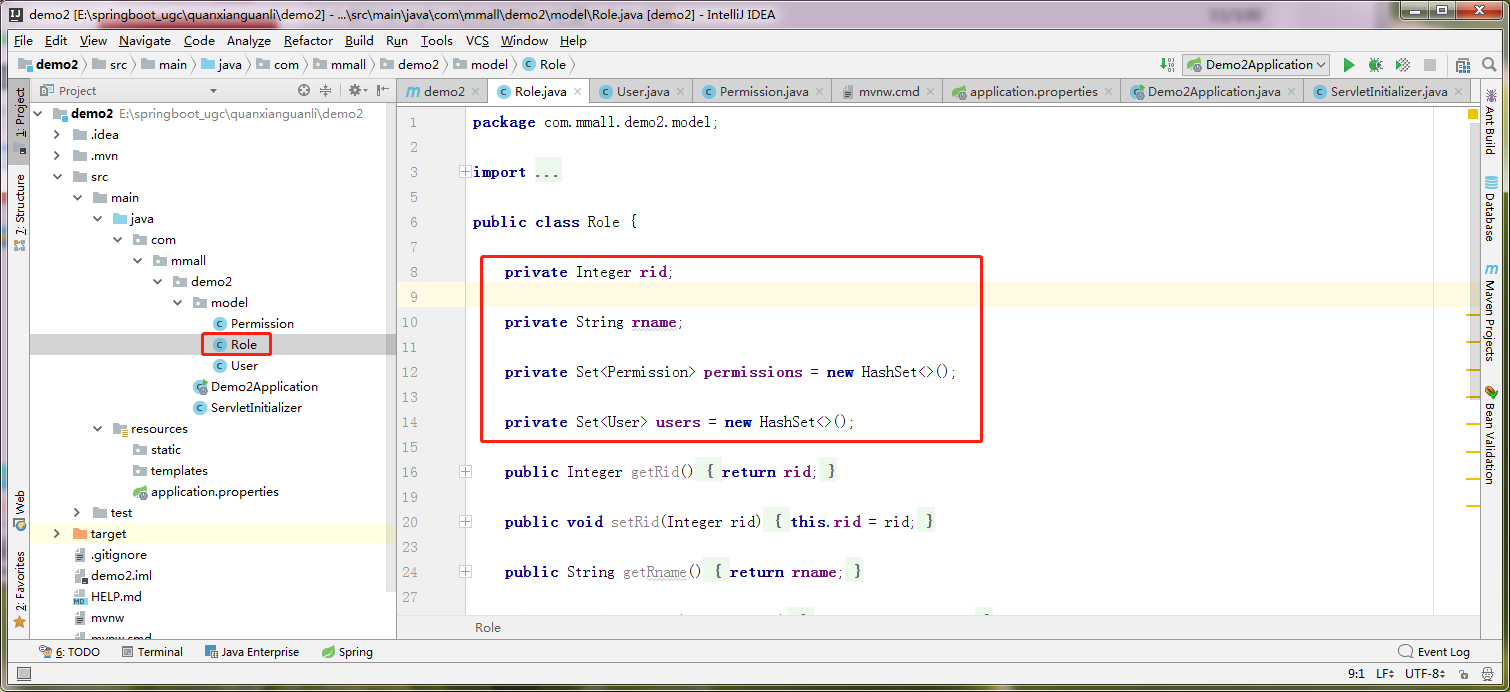
Task: Open the Java Enterprise tool window
Action: point(251,652)
